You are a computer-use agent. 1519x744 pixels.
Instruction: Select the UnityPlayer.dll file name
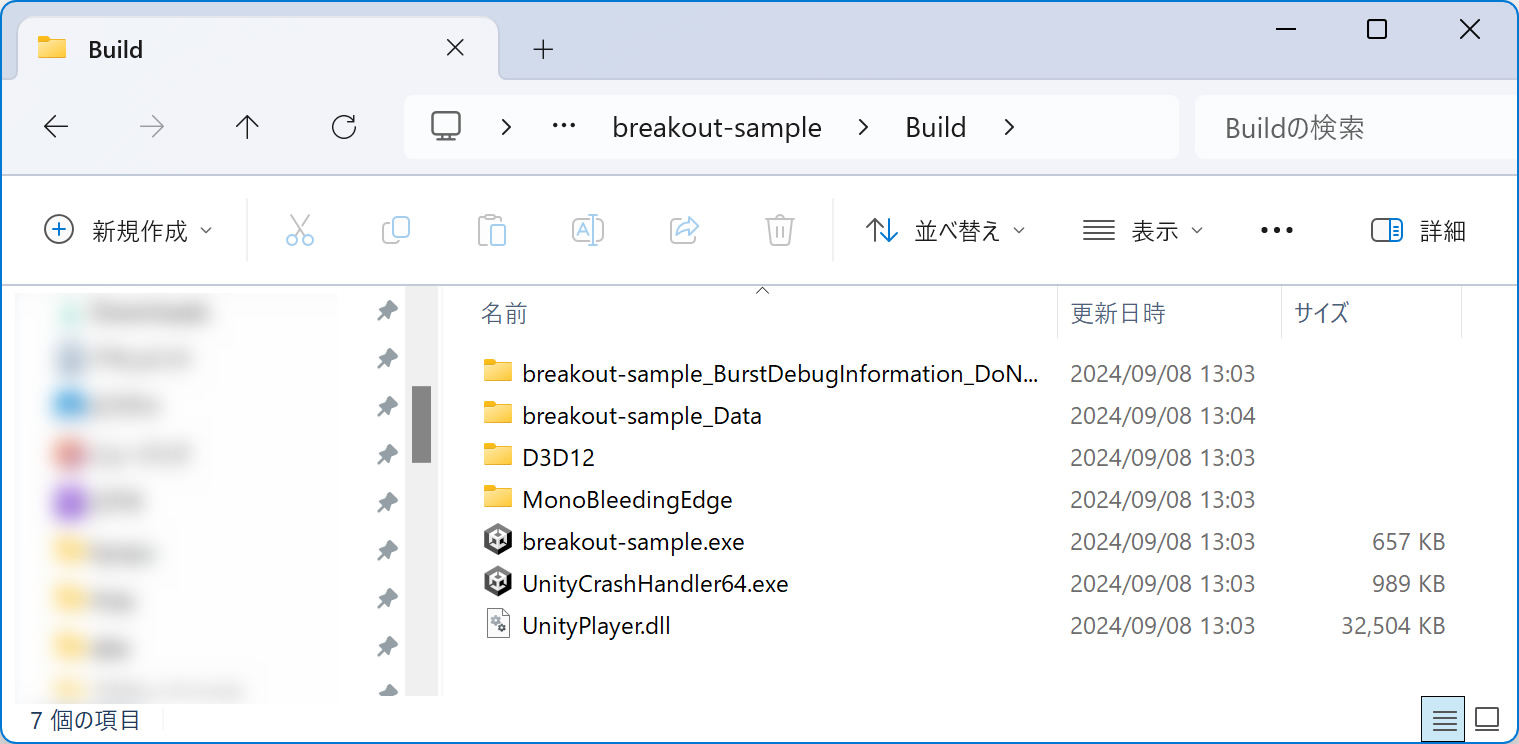596,626
